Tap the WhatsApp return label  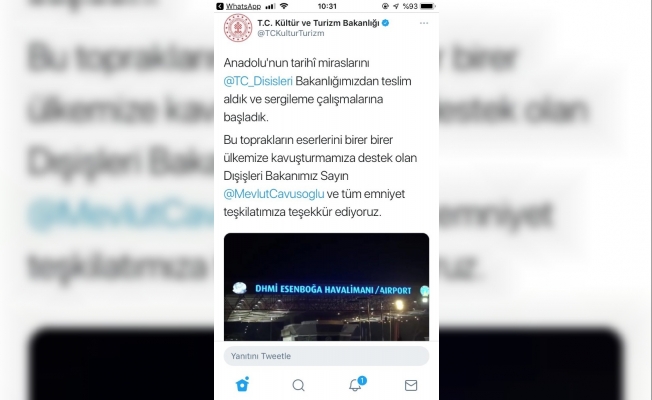pyautogui.click(x=243, y=6)
